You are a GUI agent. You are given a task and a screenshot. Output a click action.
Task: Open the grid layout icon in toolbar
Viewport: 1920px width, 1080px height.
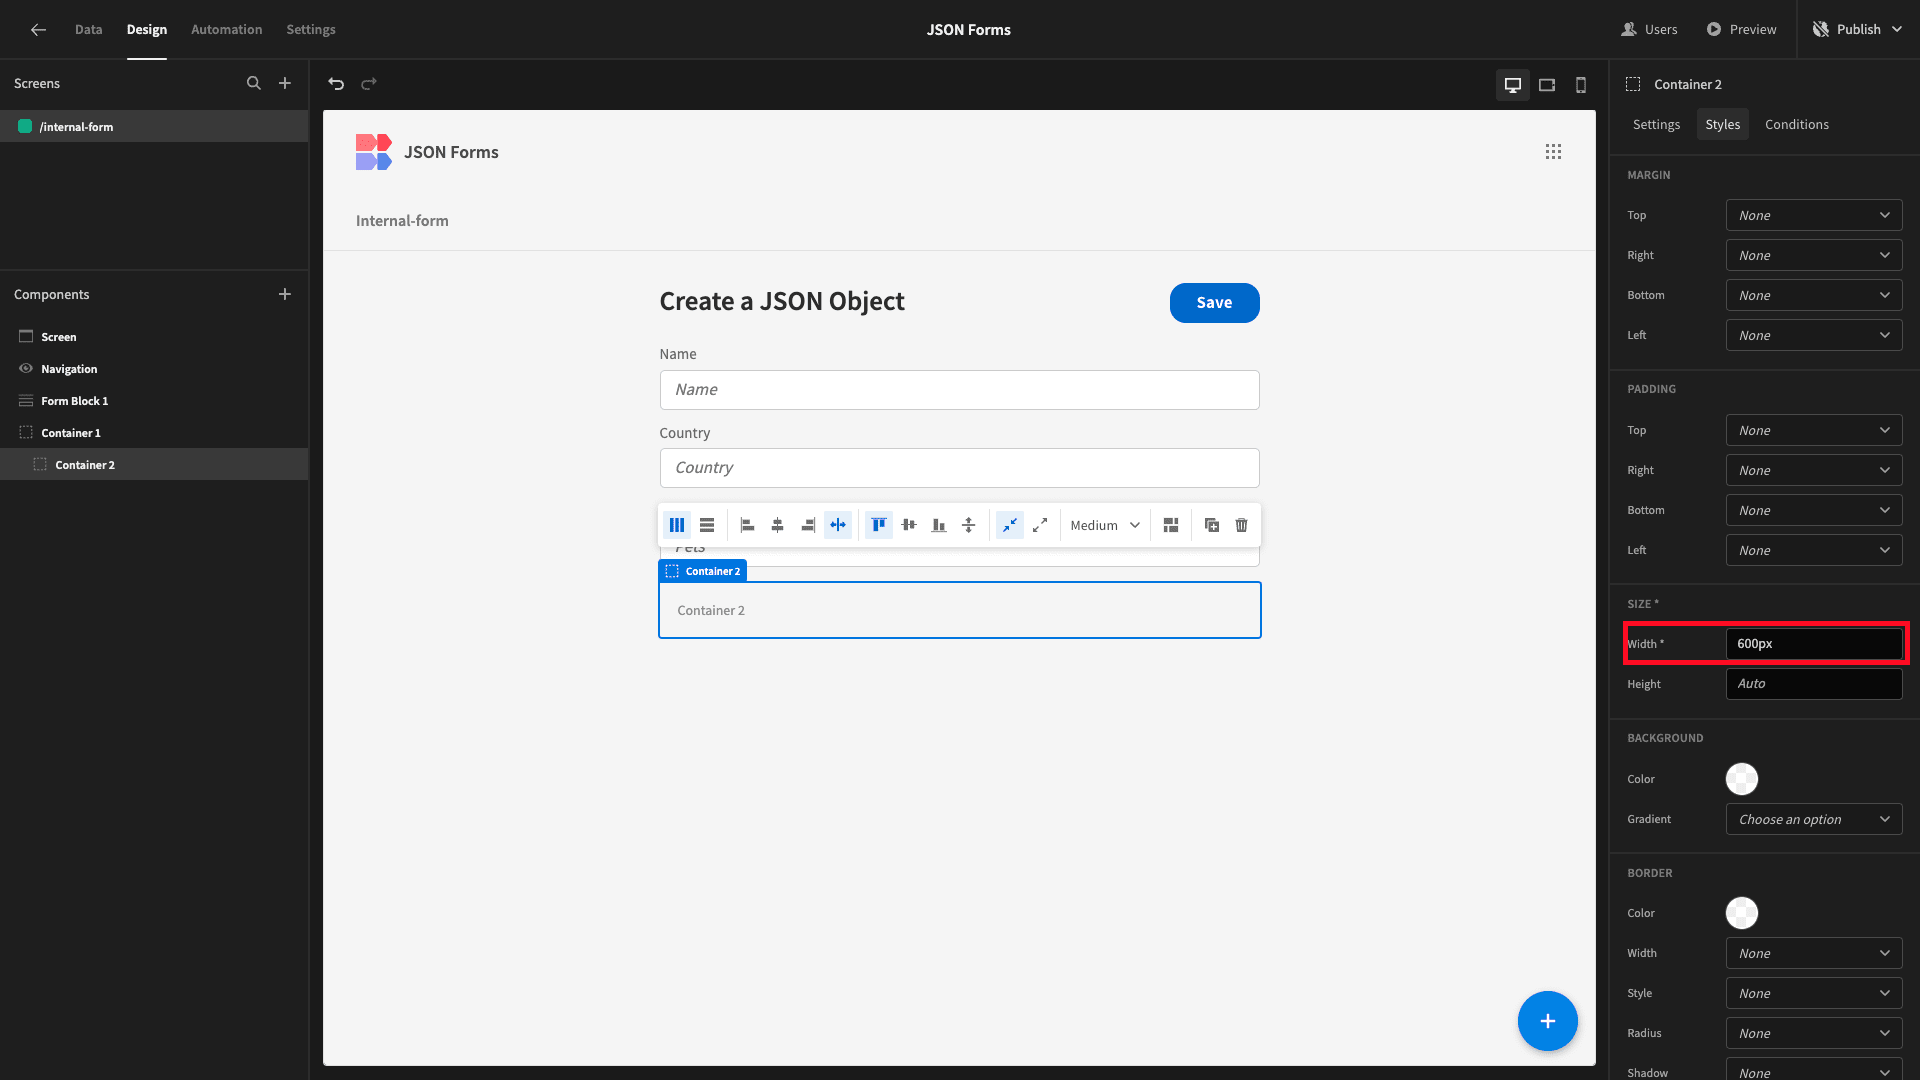click(1171, 525)
